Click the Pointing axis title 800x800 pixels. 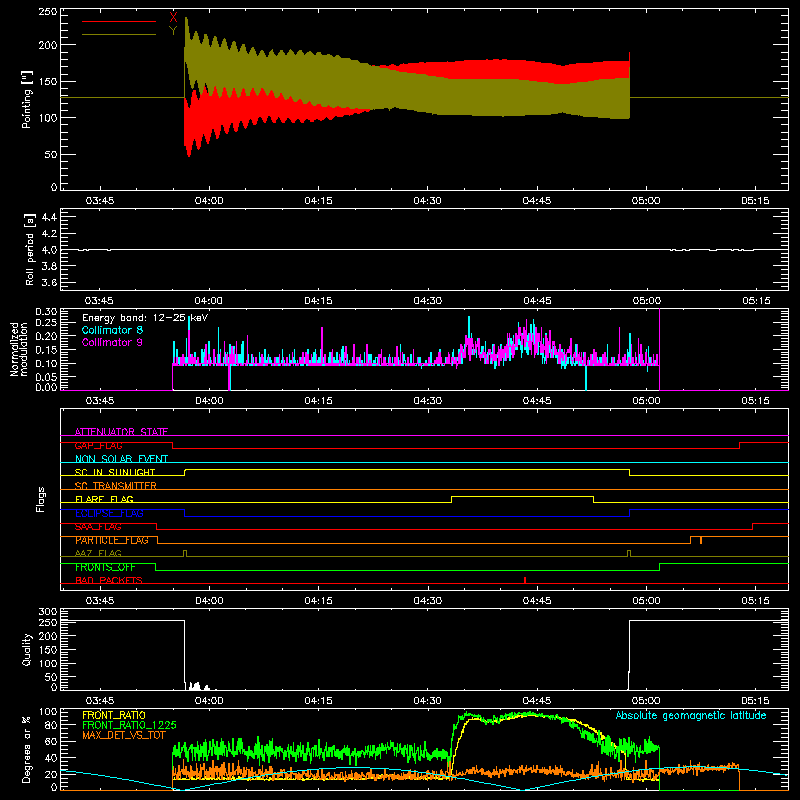(27, 99)
